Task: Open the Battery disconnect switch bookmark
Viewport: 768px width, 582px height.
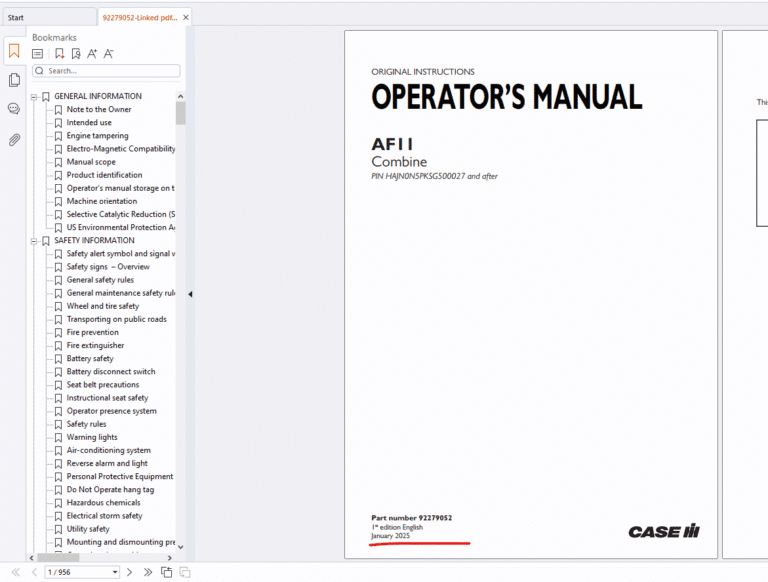Action: 111,372
